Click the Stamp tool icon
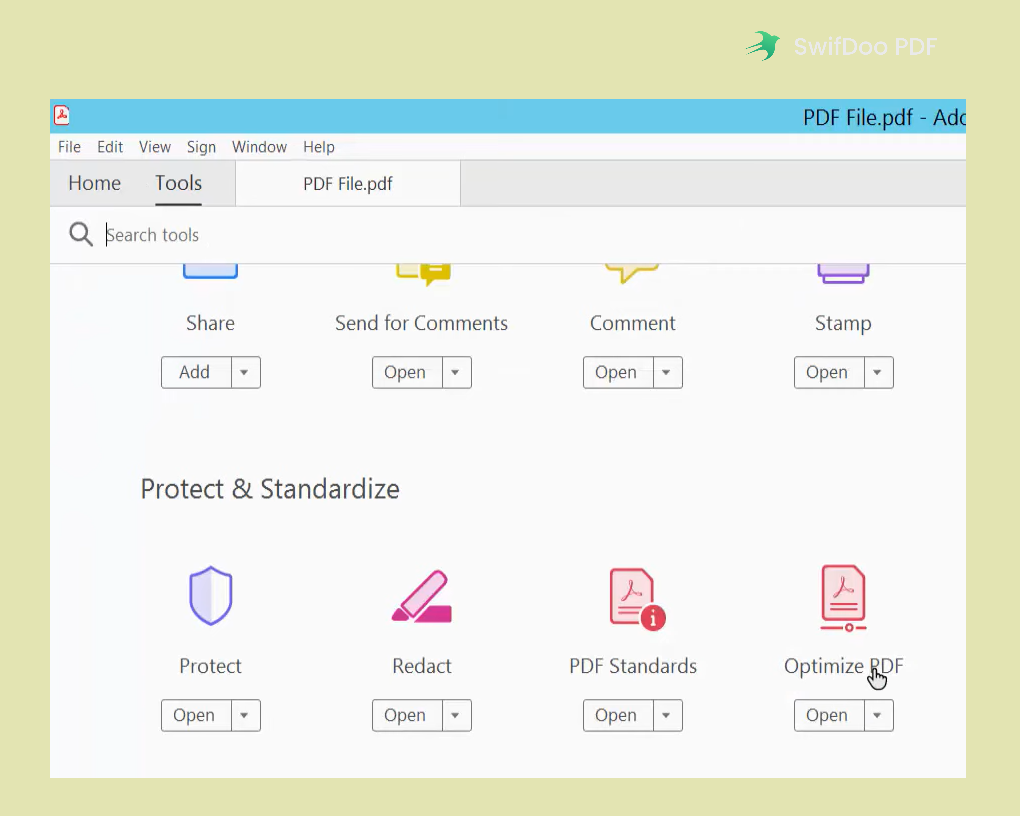 [x=843, y=273]
